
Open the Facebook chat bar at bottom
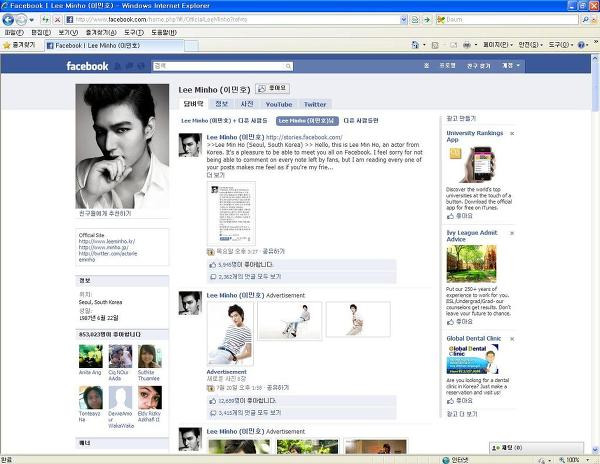[536, 448]
